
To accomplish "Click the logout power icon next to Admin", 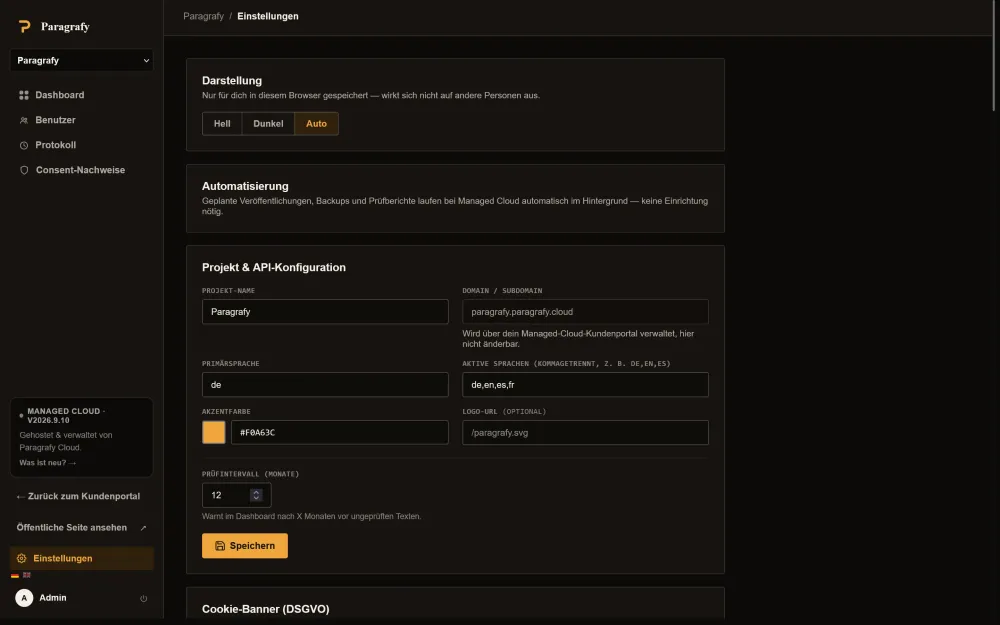I will 143,598.
